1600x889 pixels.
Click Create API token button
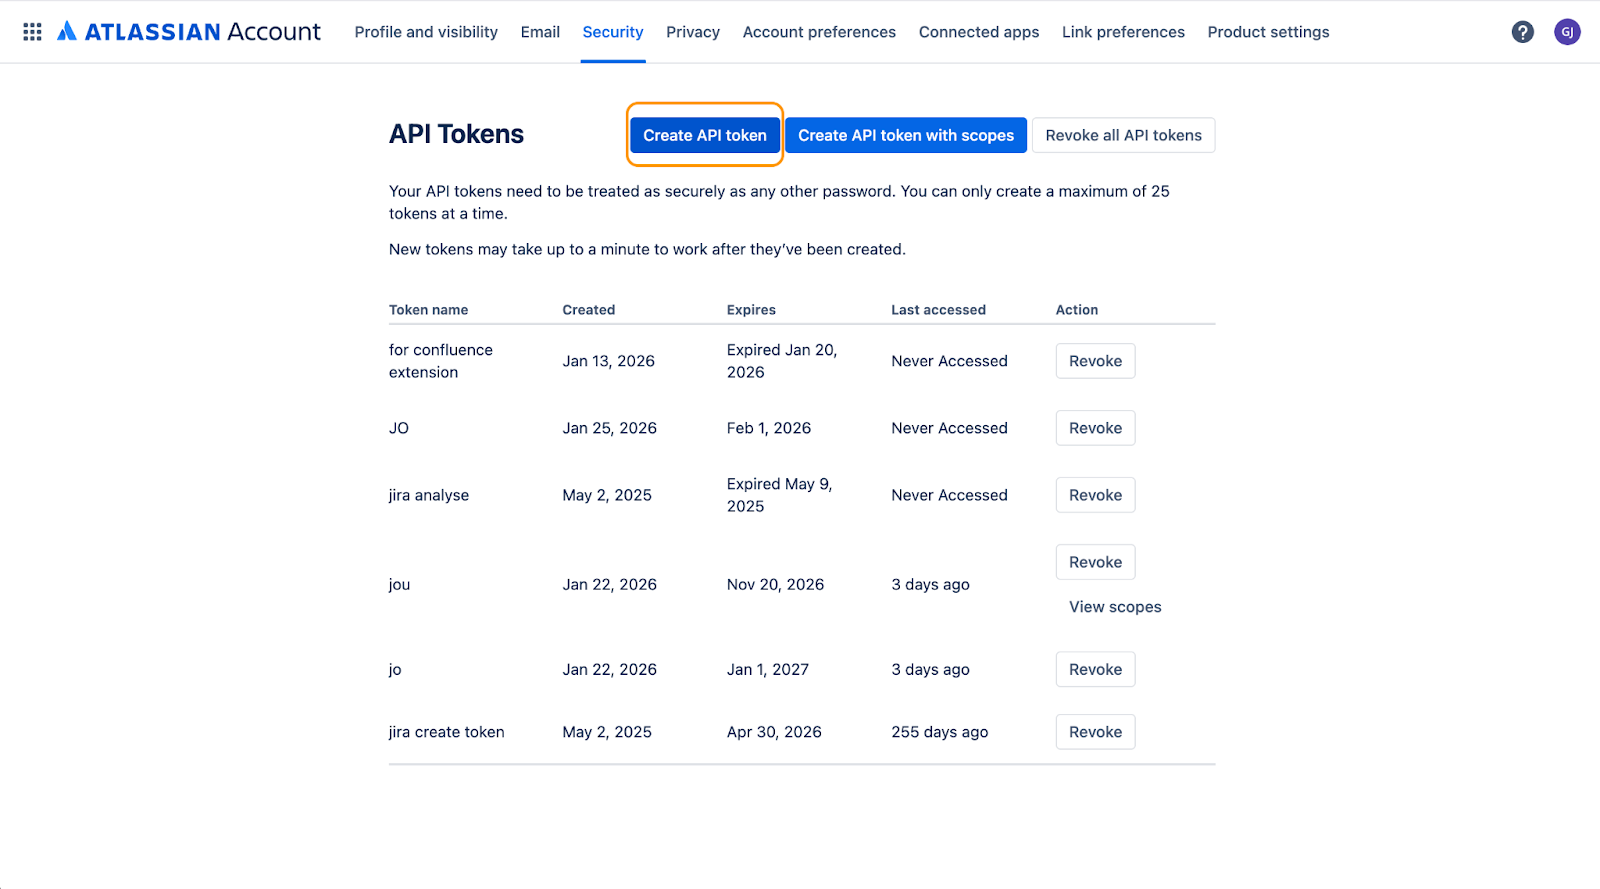pos(705,135)
